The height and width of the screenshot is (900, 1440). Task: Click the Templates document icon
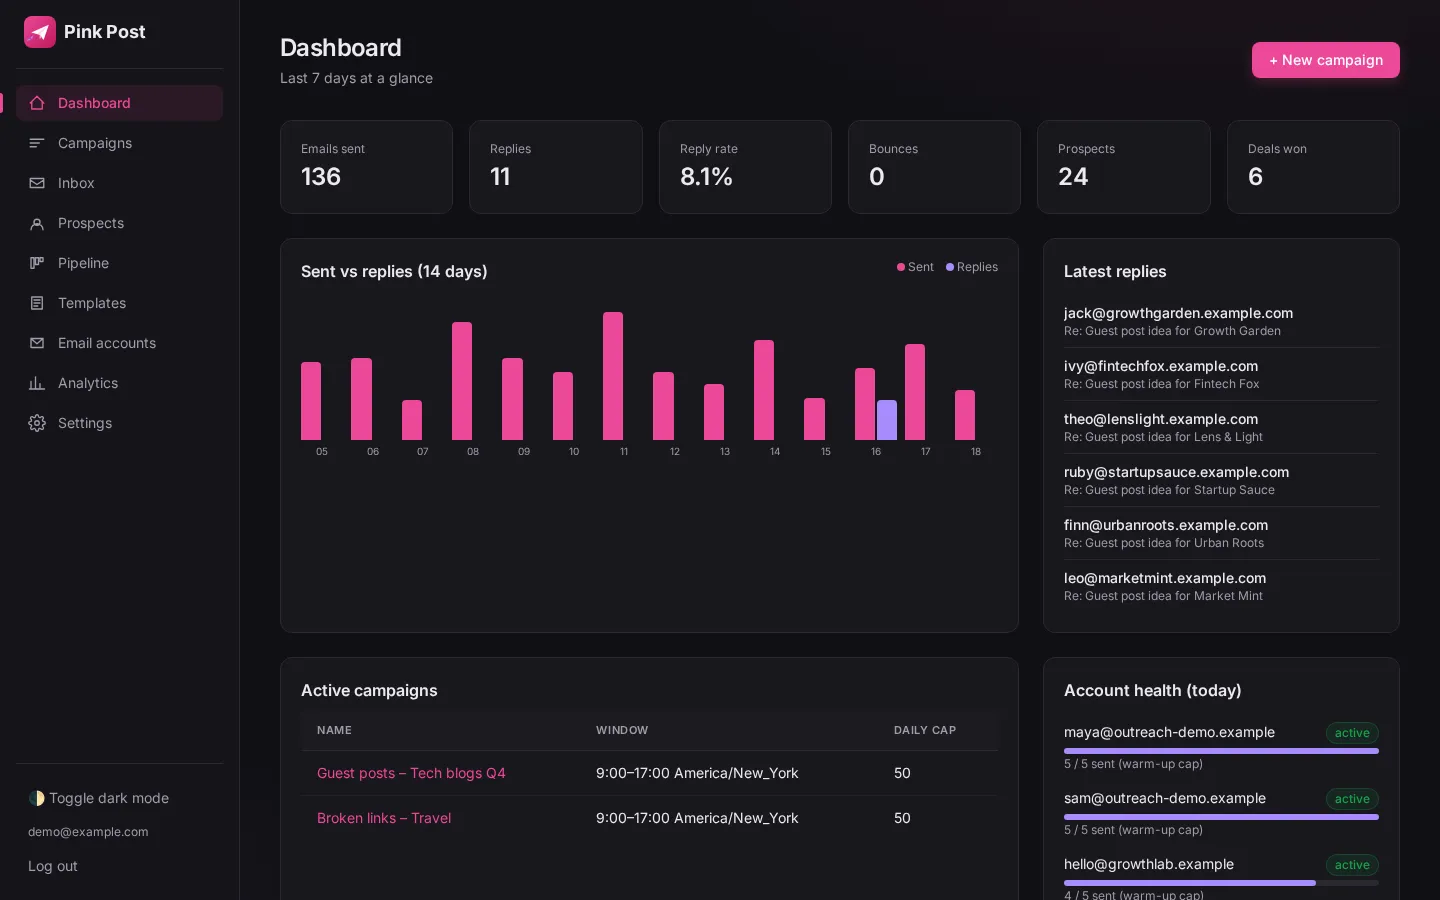point(37,303)
